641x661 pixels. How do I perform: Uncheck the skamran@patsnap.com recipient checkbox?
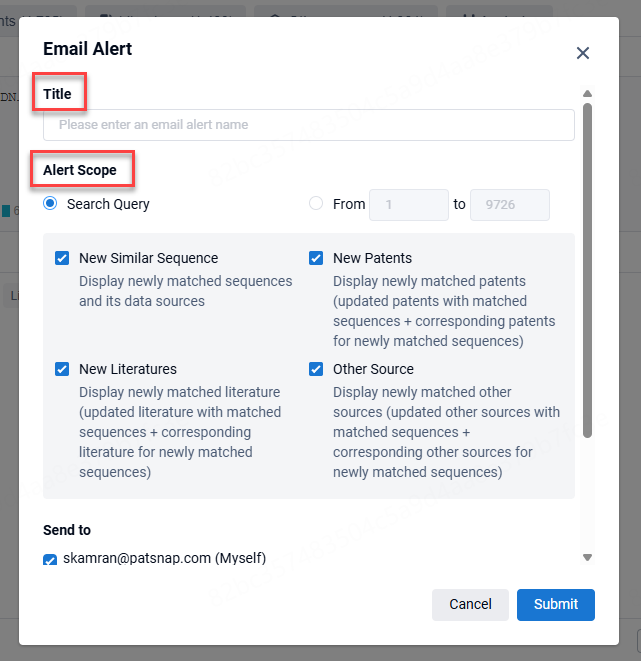pos(51,559)
